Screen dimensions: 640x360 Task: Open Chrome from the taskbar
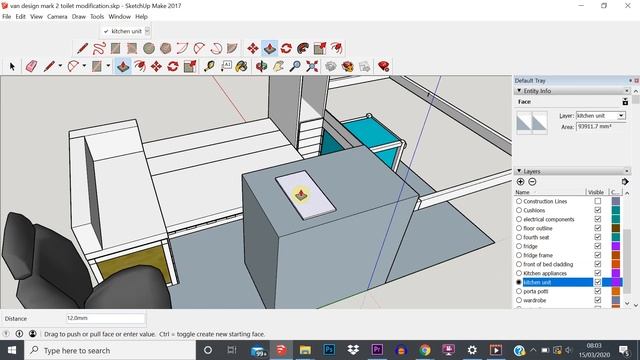point(425,350)
